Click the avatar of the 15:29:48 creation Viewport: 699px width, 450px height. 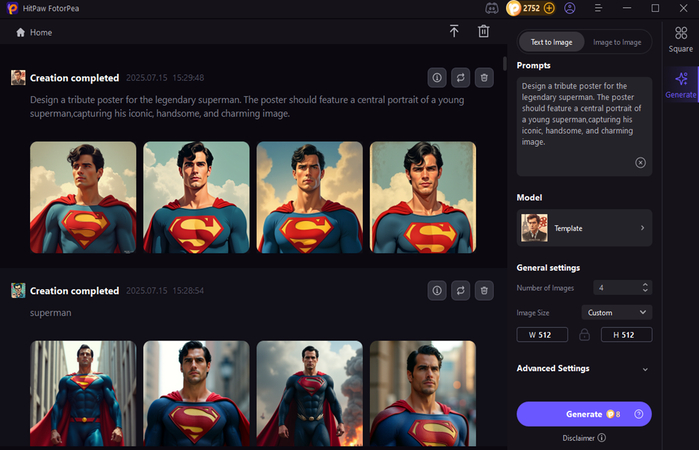pos(18,78)
